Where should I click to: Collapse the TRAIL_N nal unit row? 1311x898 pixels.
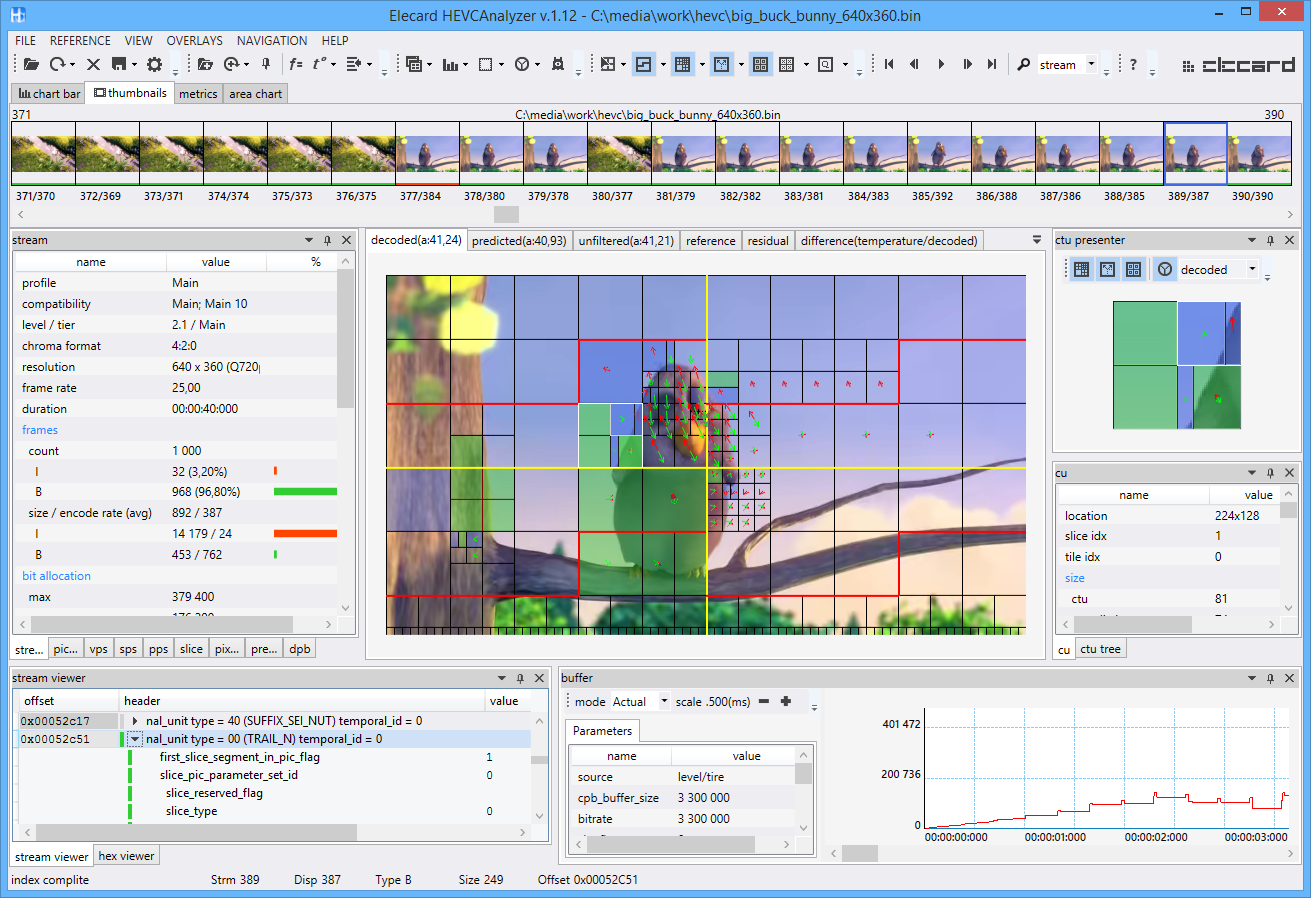point(135,739)
